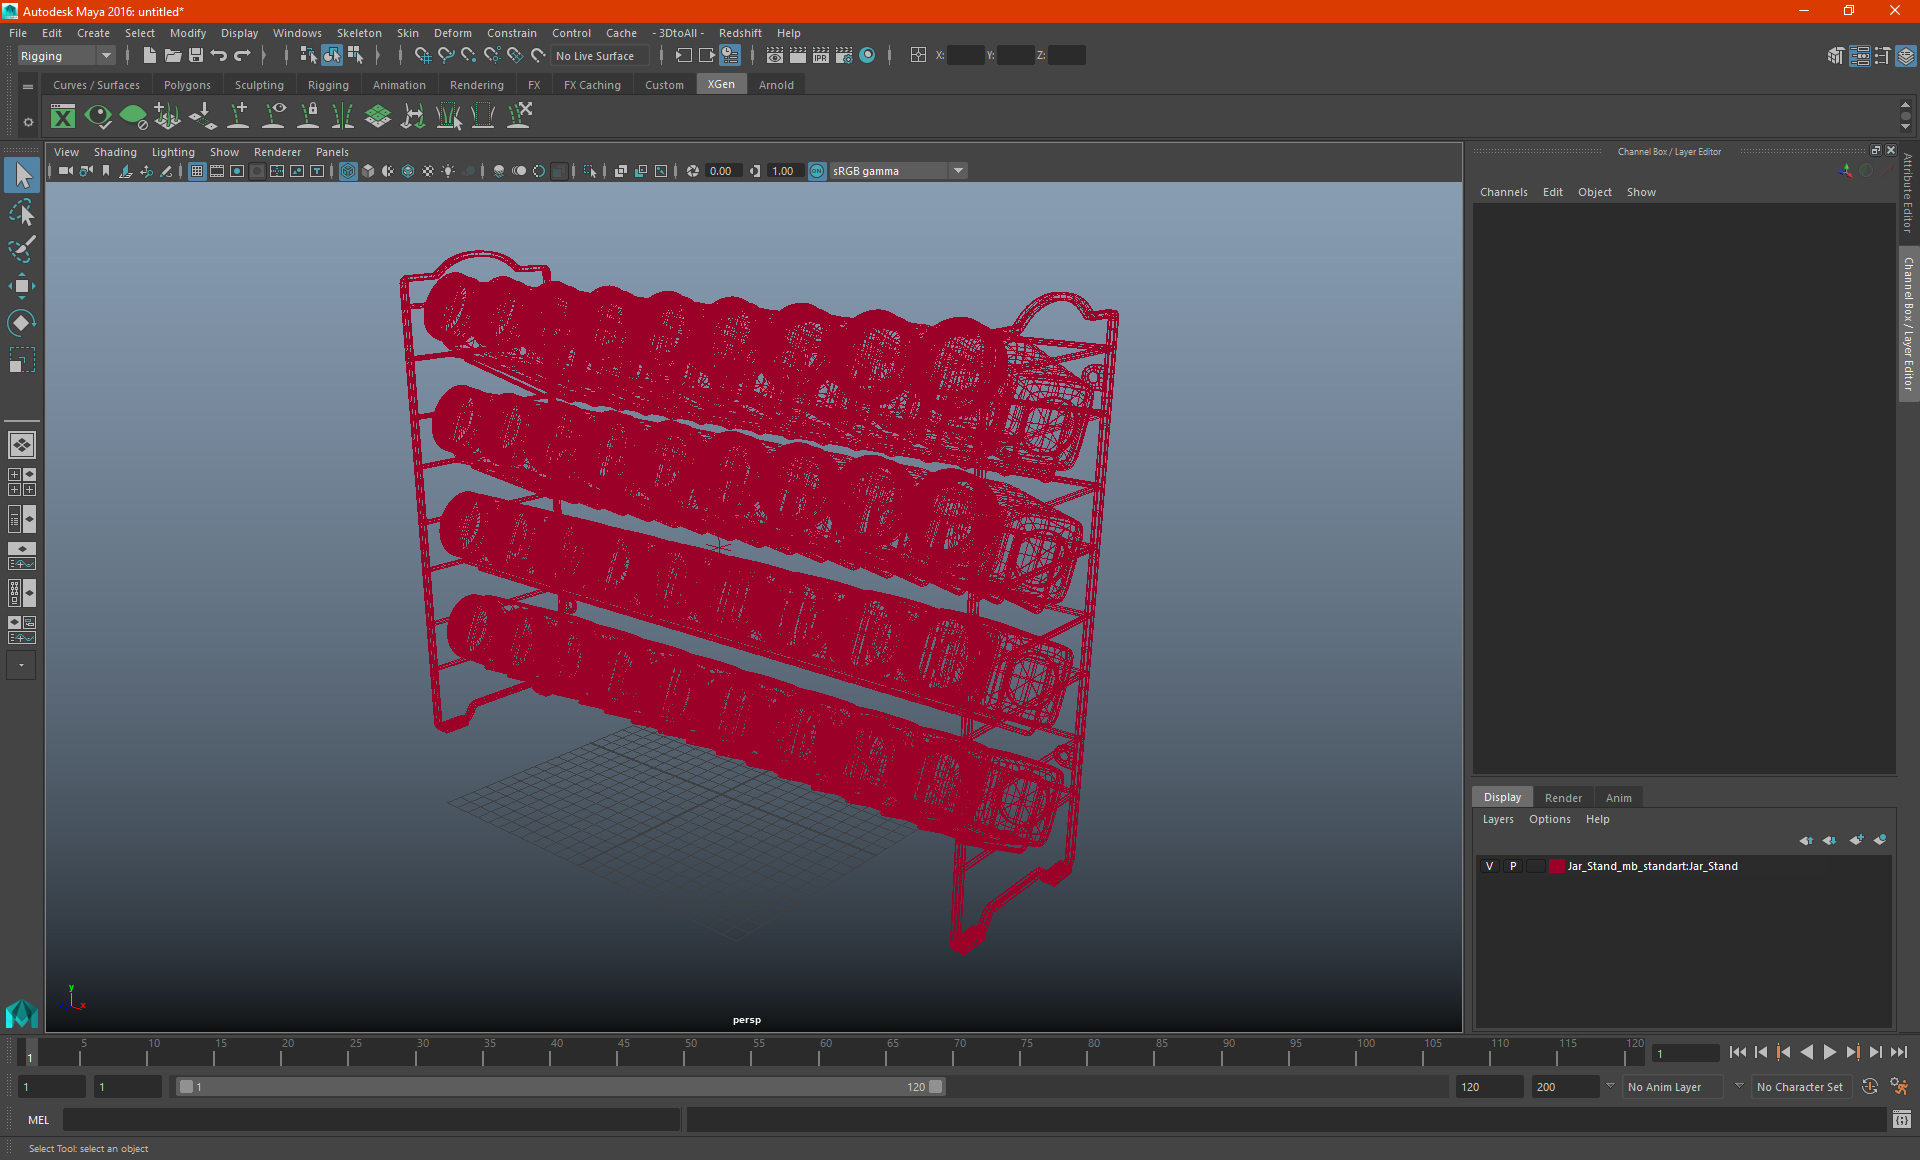1920x1160 pixels.
Task: Toggle P playback of Jar_Stand layer
Action: (x=1513, y=865)
